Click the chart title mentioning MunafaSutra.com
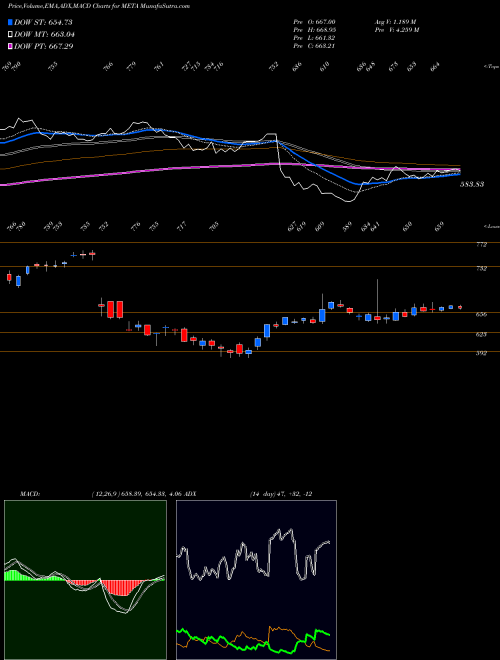Screen dimensions: 500x660 click(99, 6)
